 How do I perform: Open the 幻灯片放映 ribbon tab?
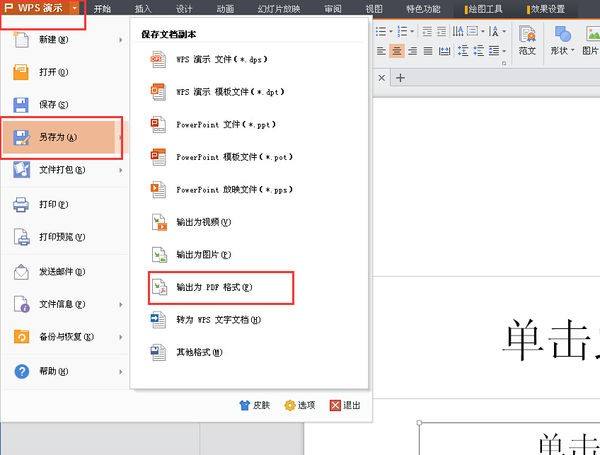click(x=279, y=8)
